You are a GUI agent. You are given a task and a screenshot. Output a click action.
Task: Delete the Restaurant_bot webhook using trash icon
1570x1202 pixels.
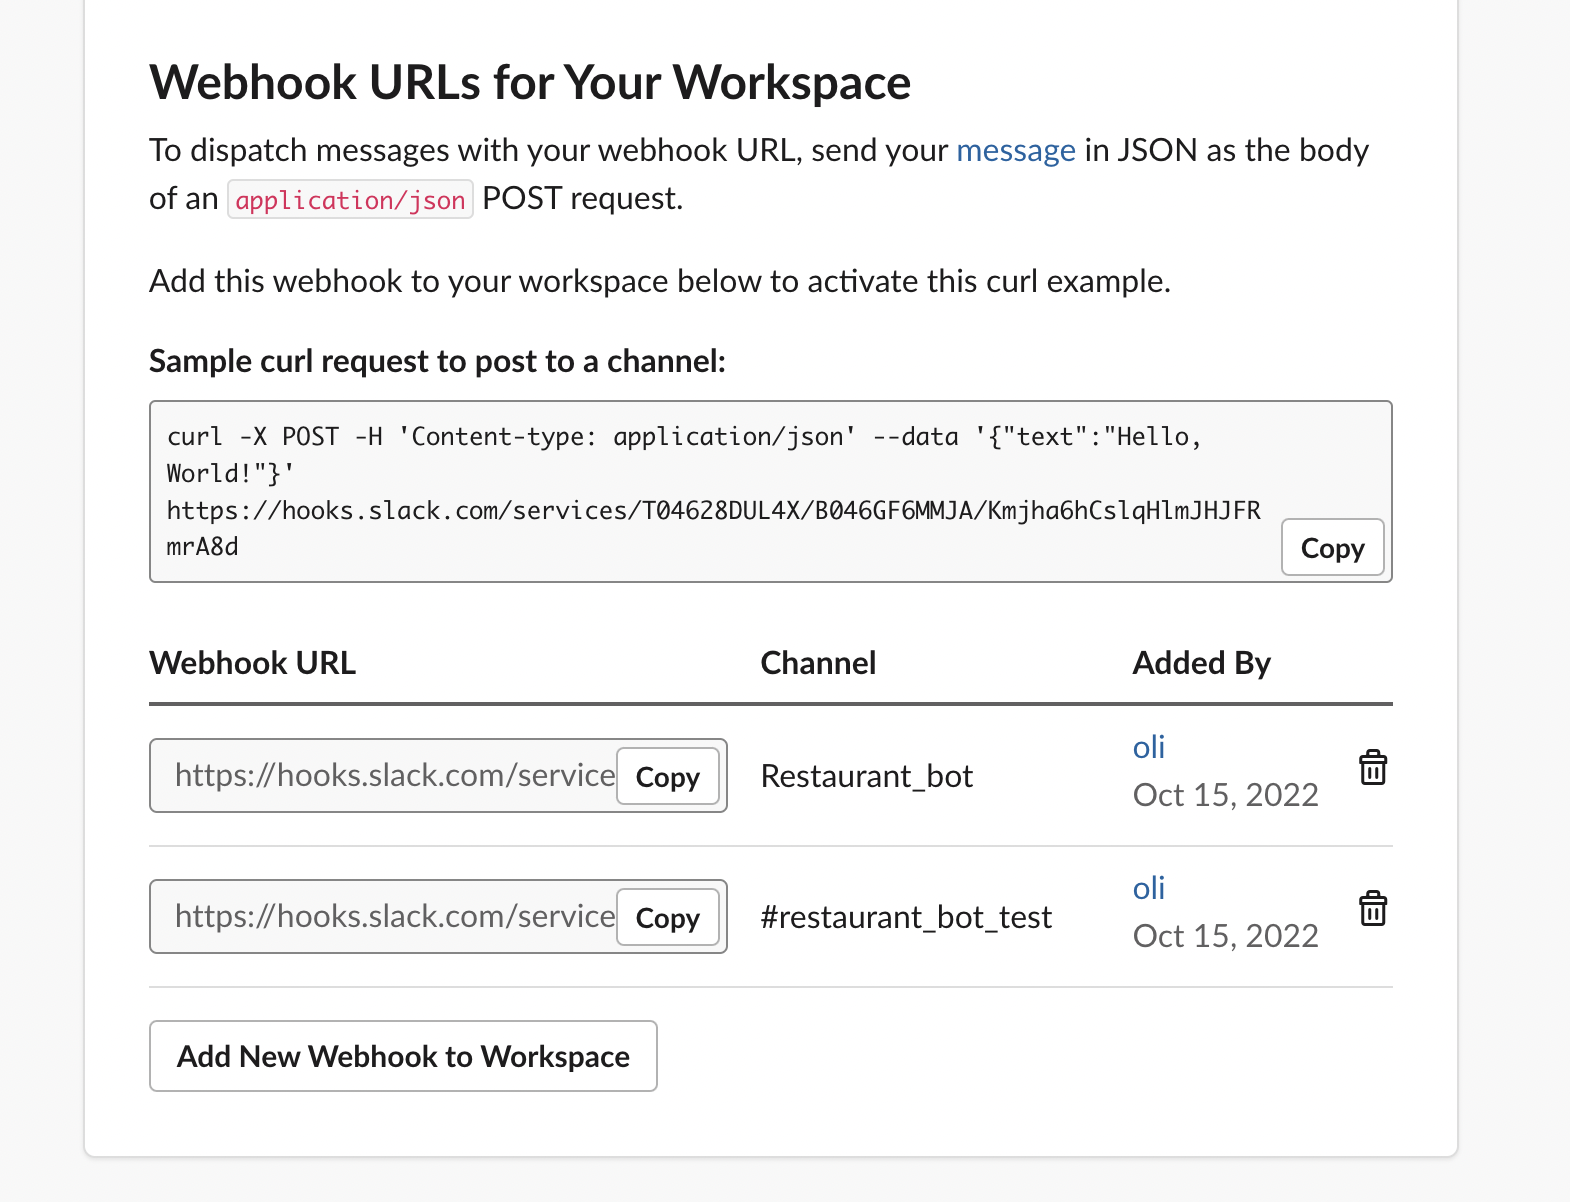click(x=1373, y=768)
